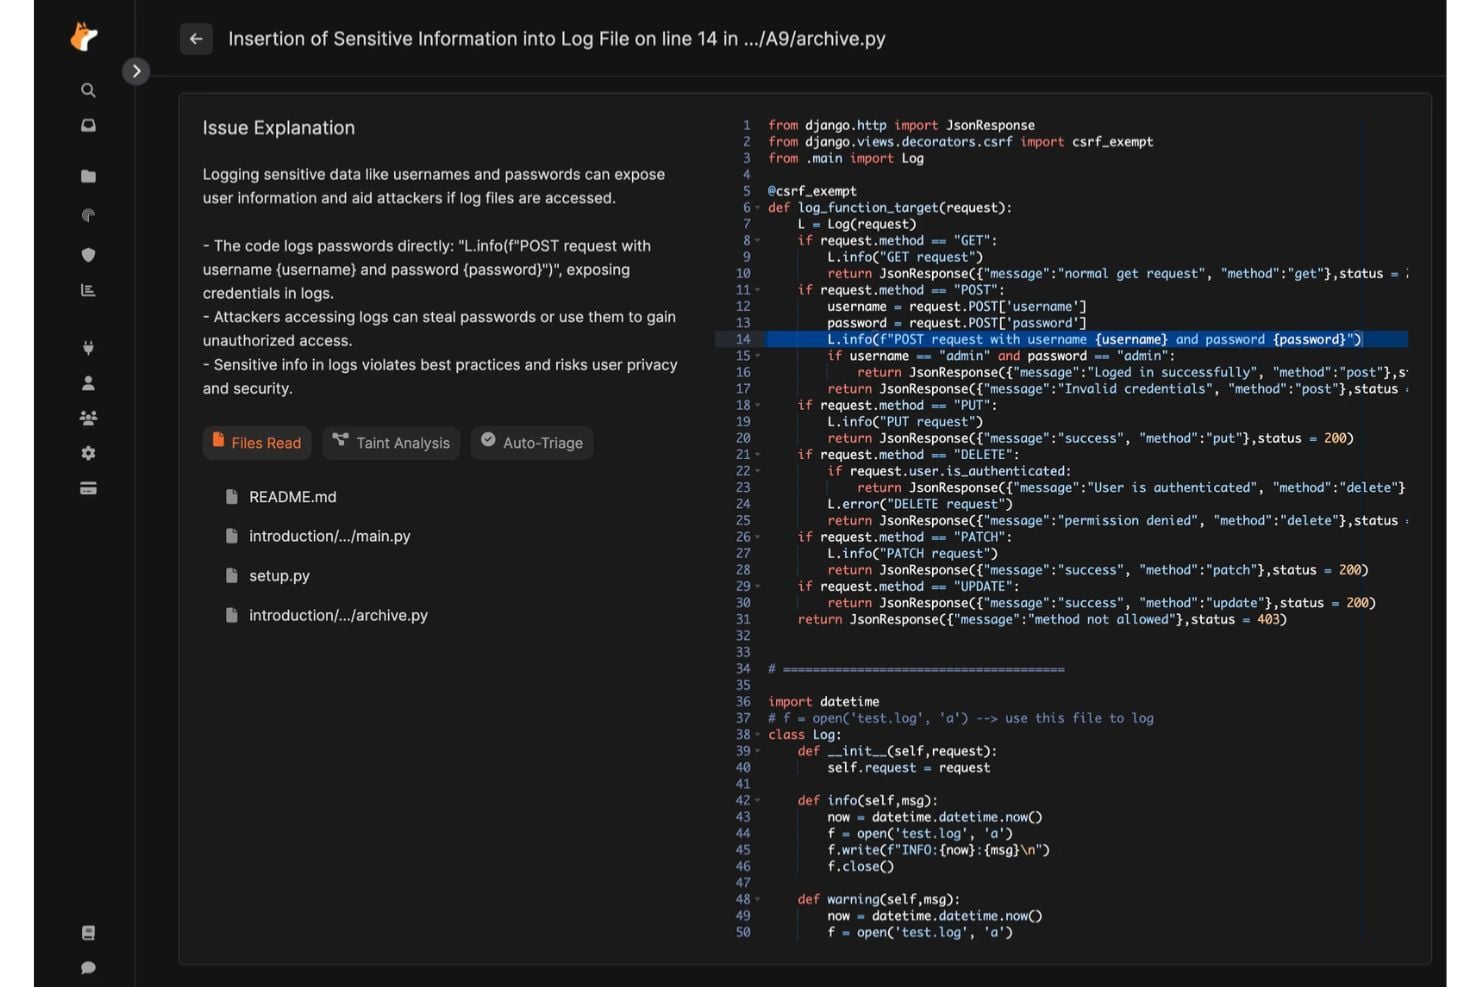Select the Files Read tab
The image size is (1480, 987).
(x=257, y=443)
